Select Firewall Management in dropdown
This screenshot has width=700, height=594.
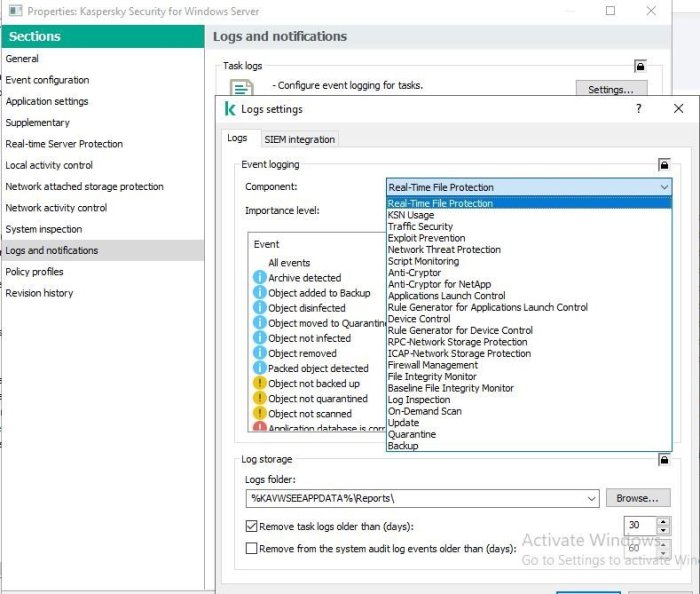529,365
